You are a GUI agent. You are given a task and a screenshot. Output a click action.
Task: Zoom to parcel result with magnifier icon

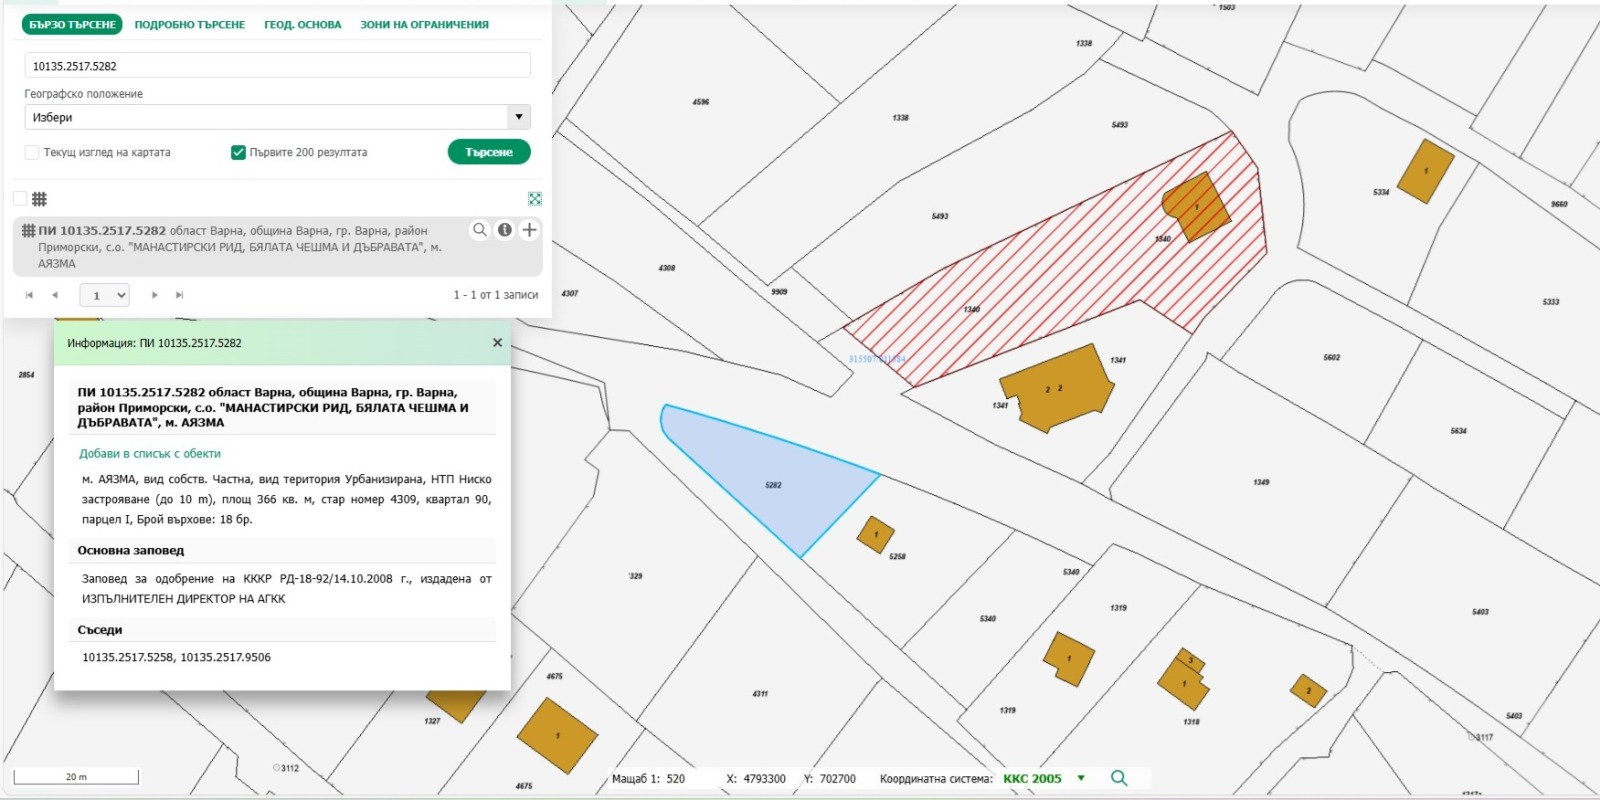click(480, 230)
